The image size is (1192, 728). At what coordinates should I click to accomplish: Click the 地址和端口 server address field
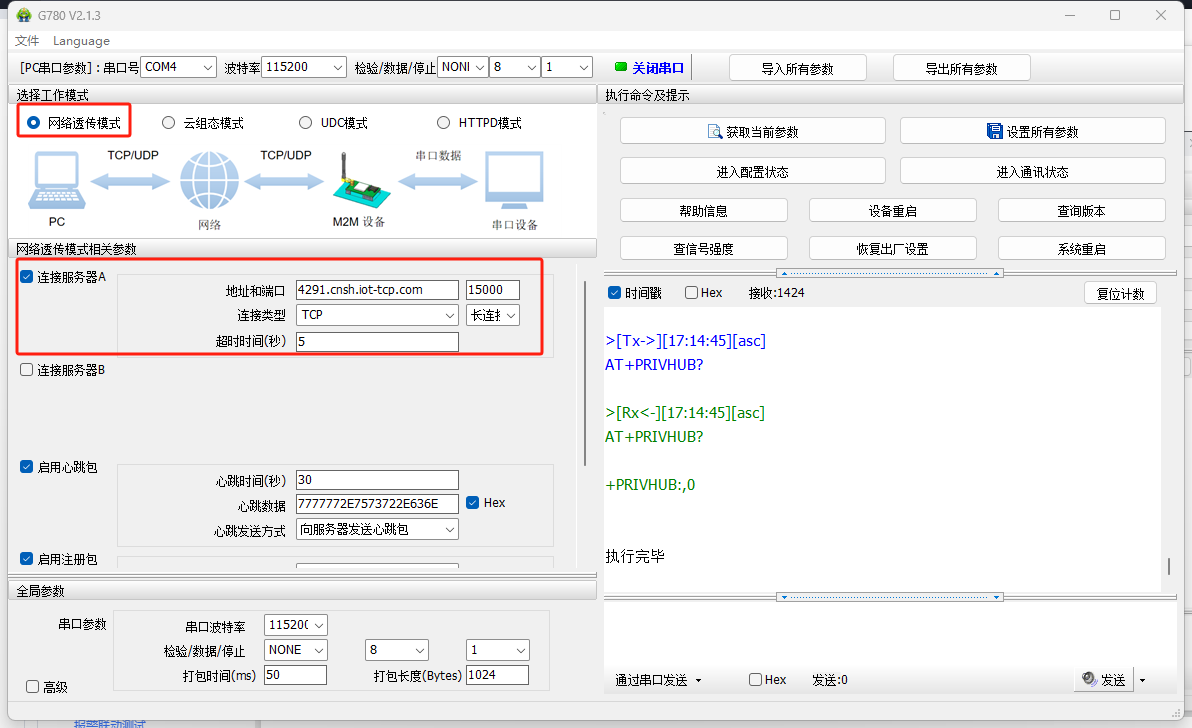coord(377,290)
